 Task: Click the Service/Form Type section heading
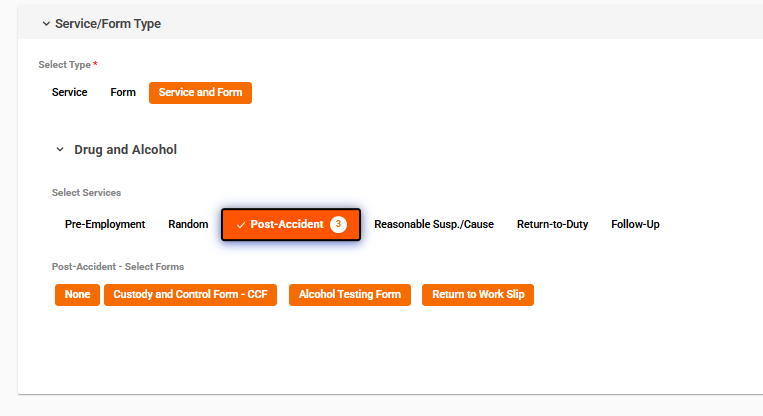(x=108, y=24)
